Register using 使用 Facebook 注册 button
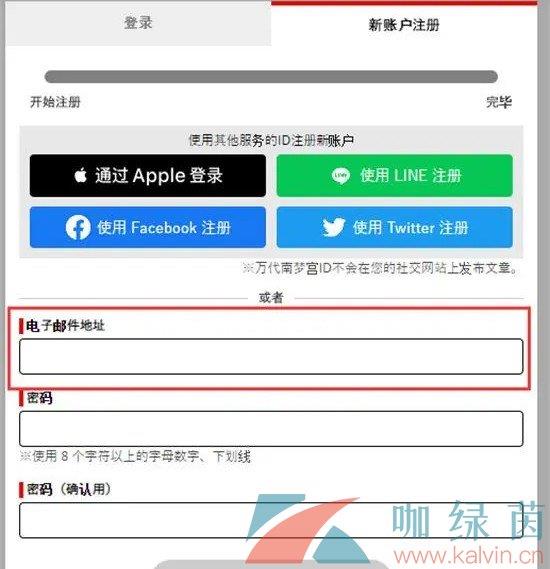The height and width of the screenshot is (569, 550). [148, 228]
